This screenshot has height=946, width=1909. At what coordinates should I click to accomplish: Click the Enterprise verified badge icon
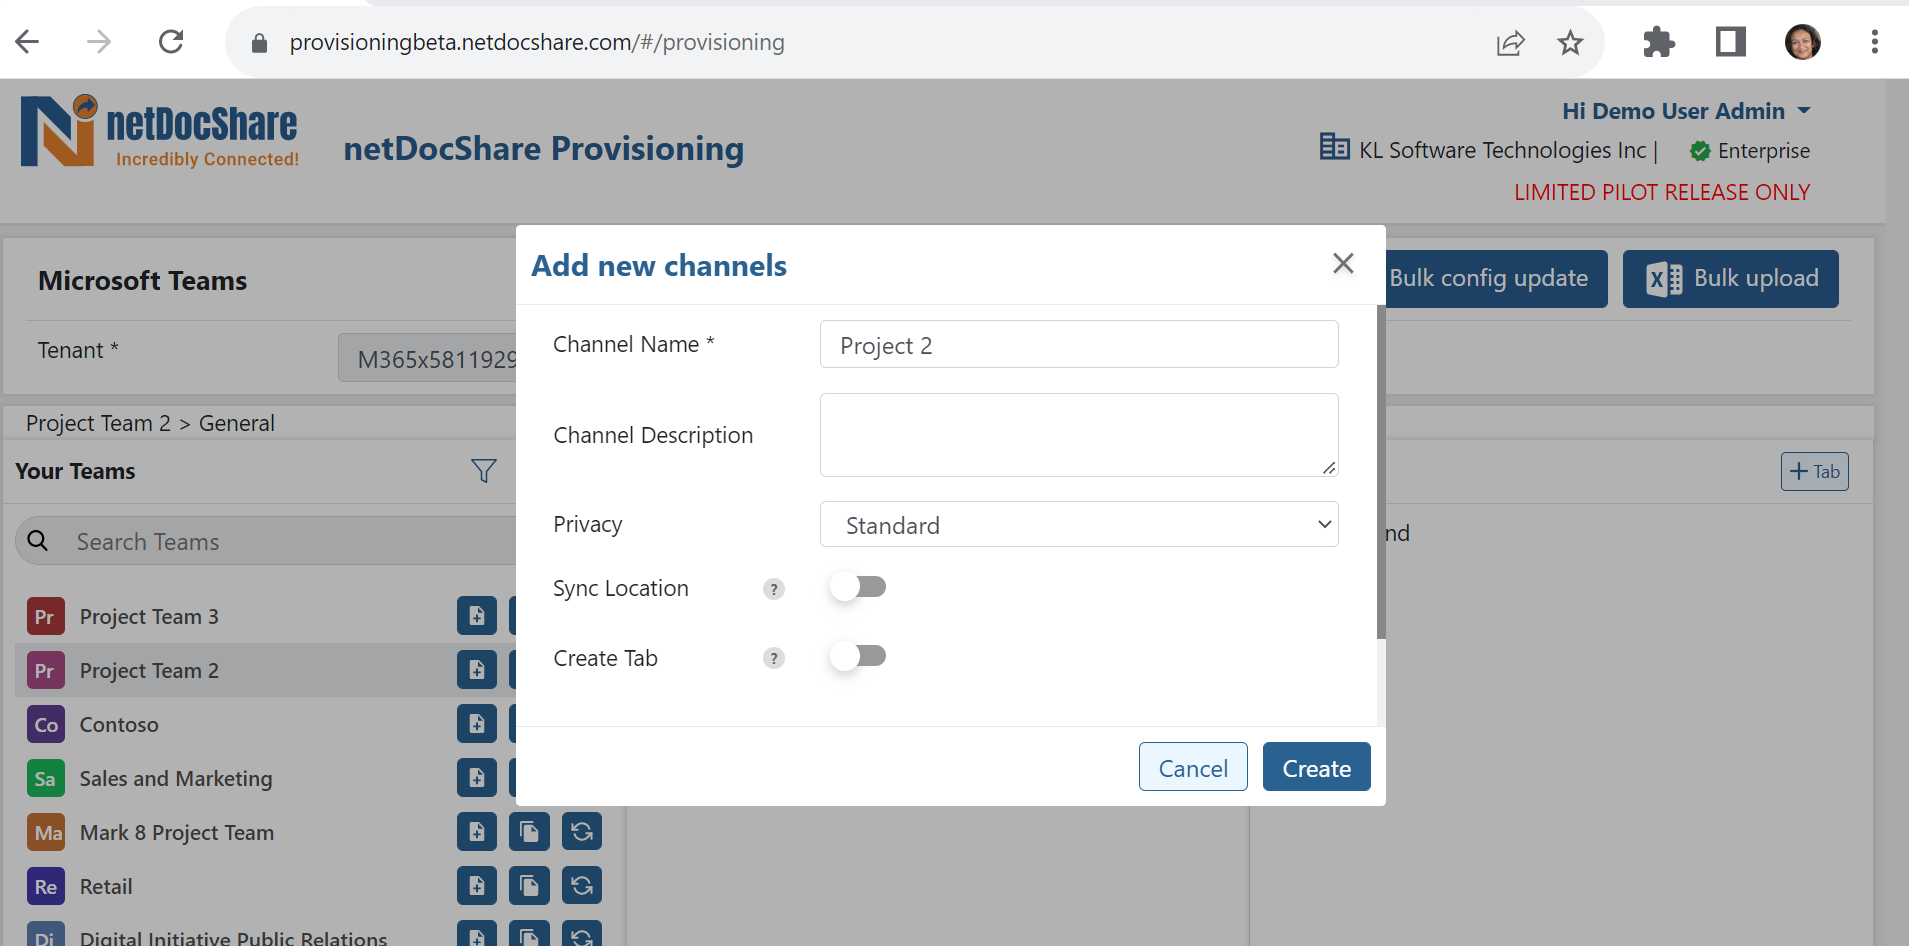tap(1700, 151)
